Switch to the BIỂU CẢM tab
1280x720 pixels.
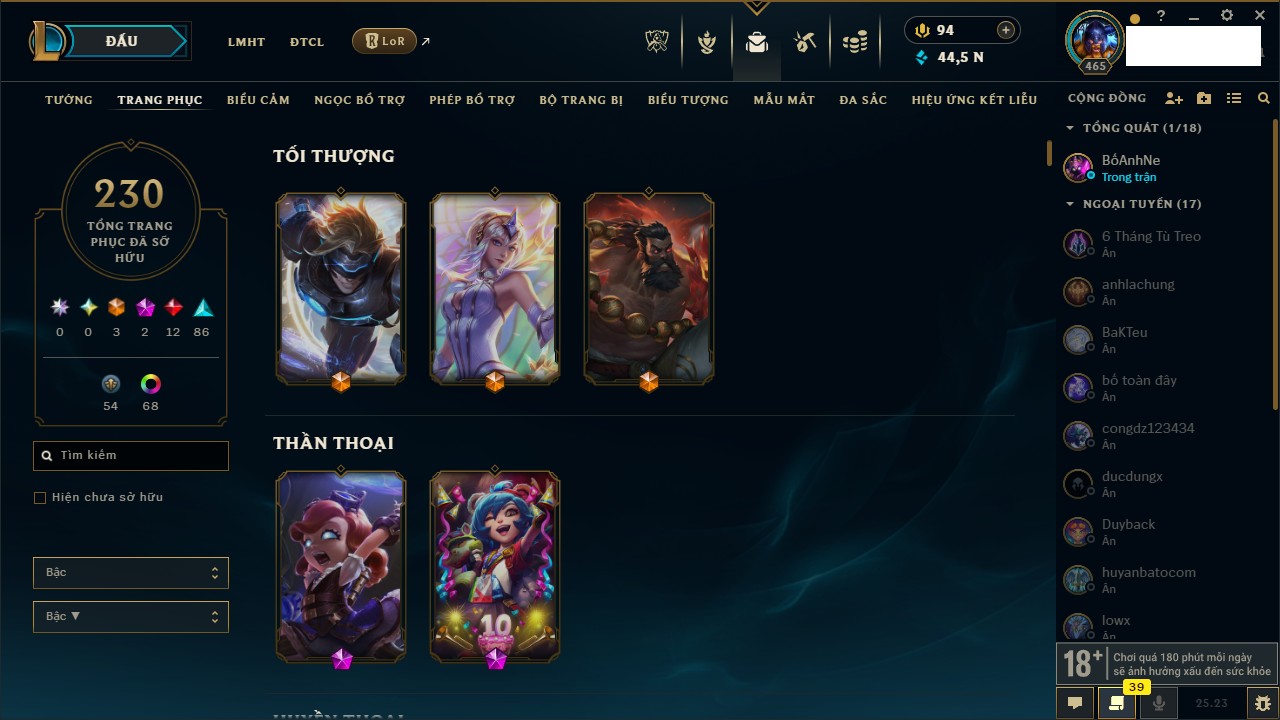(x=258, y=100)
